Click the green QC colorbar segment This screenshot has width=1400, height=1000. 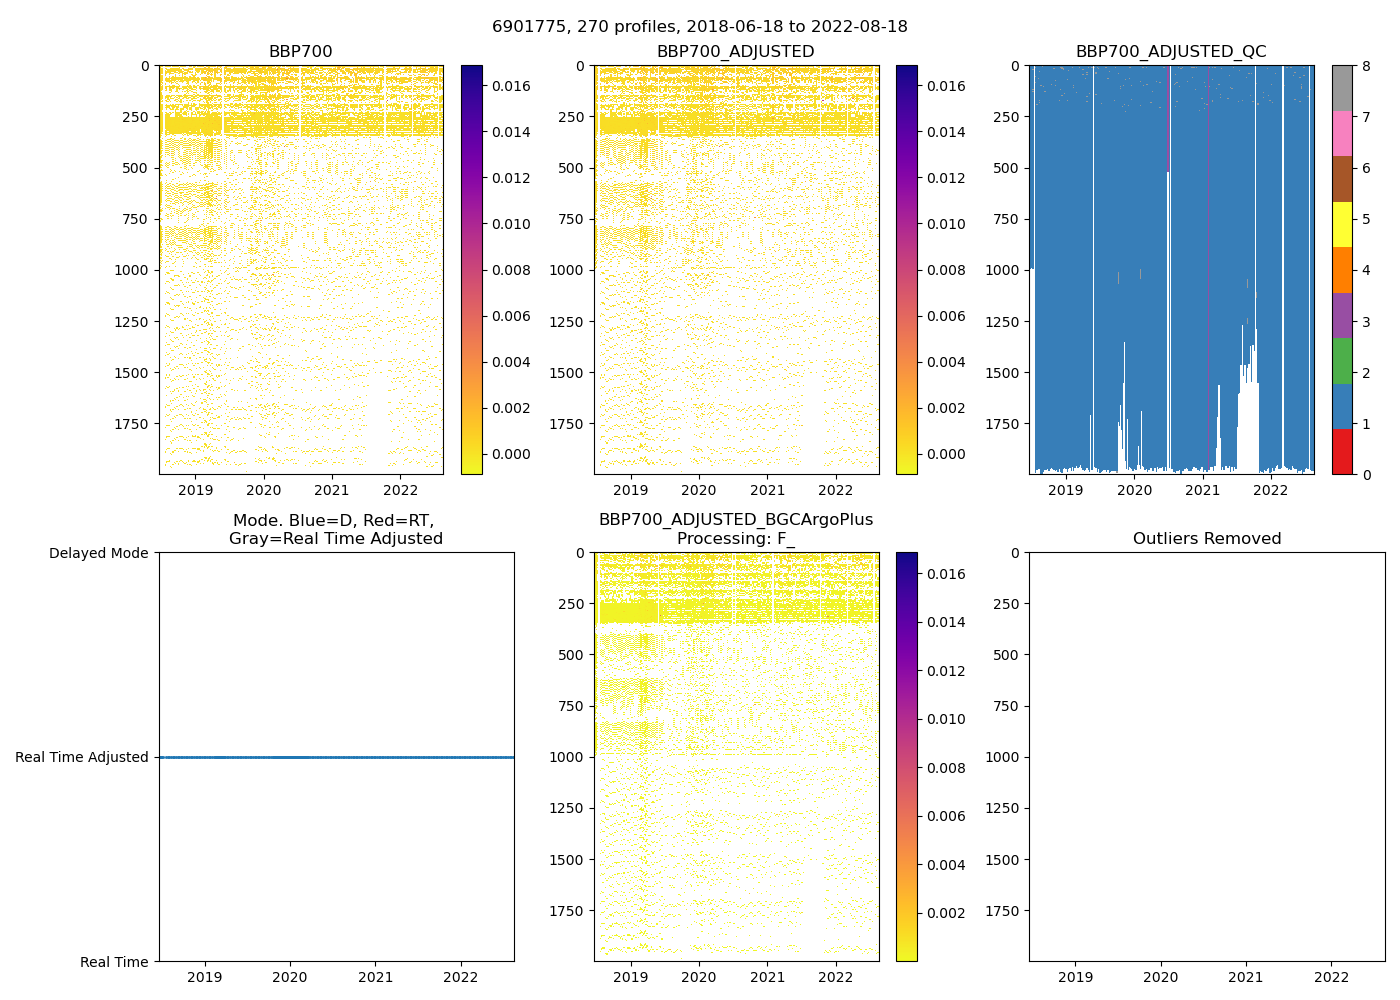point(1342,360)
